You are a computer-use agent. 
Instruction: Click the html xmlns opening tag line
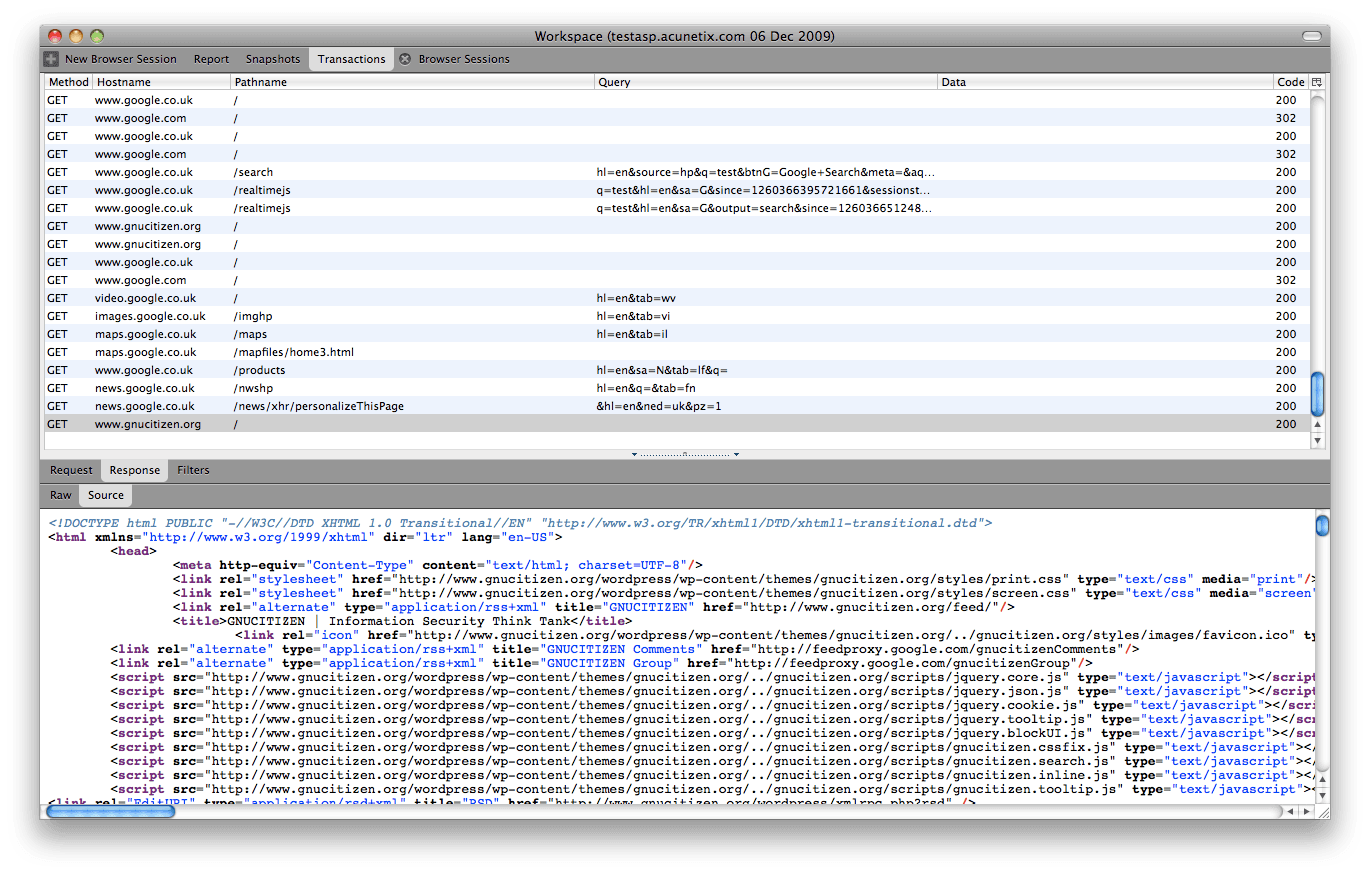click(305, 537)
